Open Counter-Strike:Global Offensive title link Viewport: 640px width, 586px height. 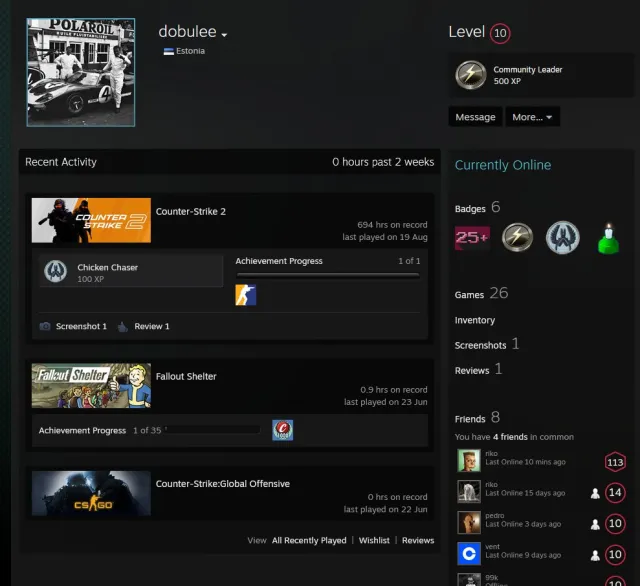[222, 484]
